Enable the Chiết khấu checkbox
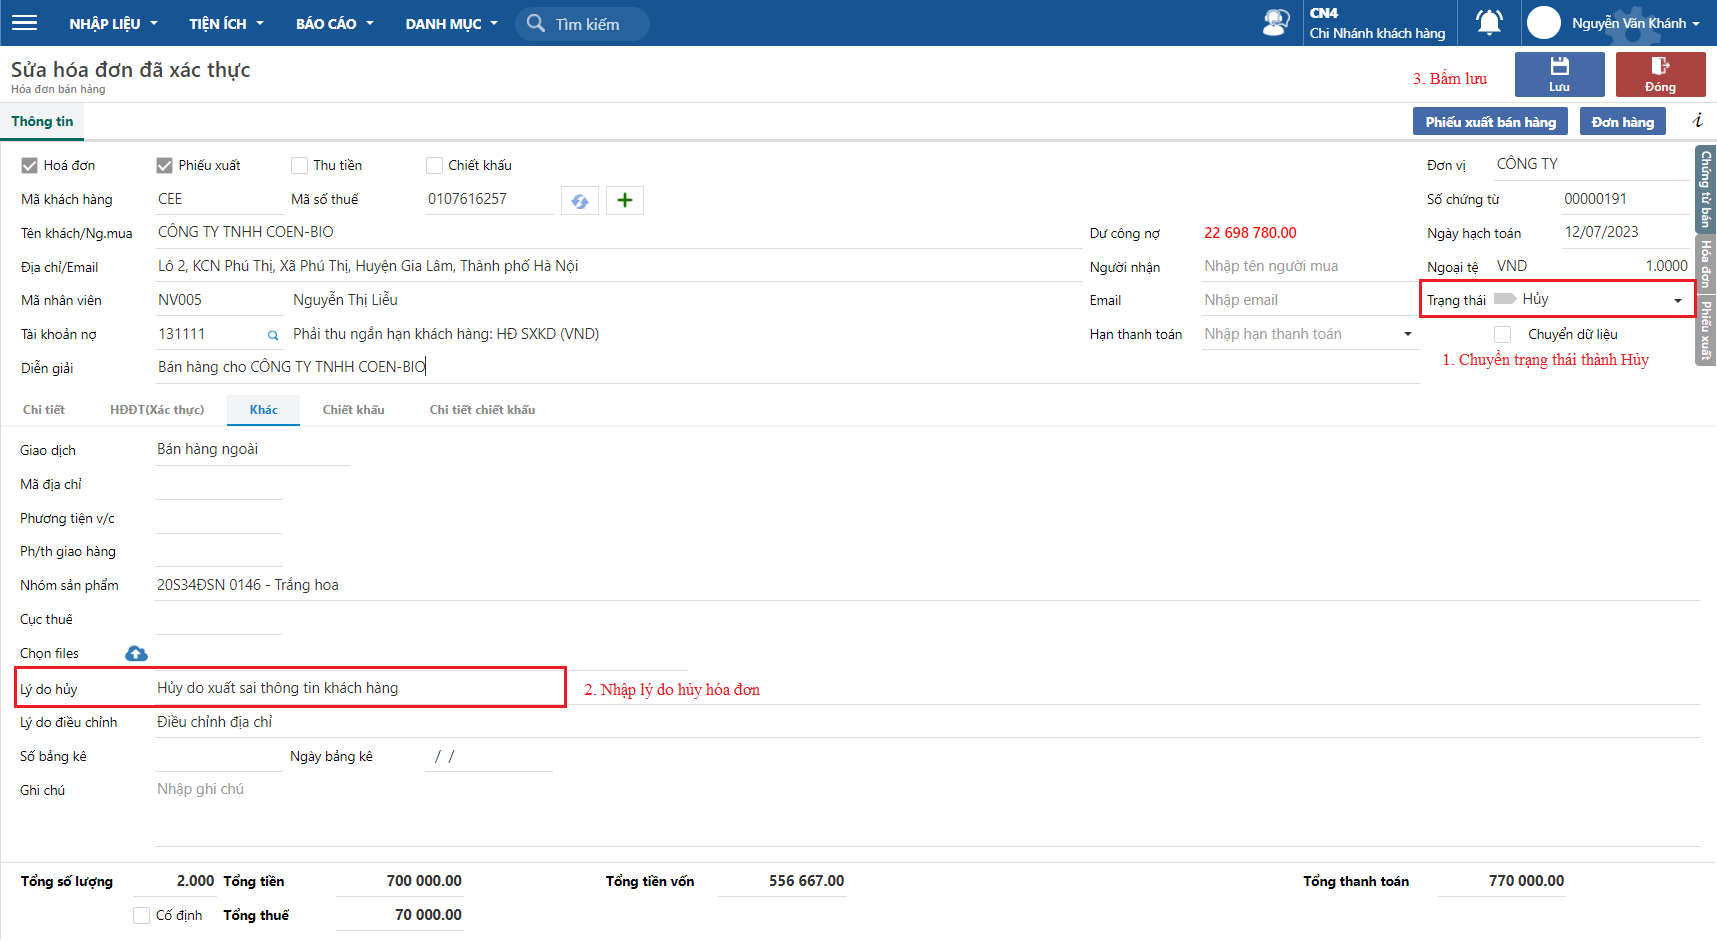Viewport: 1717px width, 941px height. click(x=434, y=166)
